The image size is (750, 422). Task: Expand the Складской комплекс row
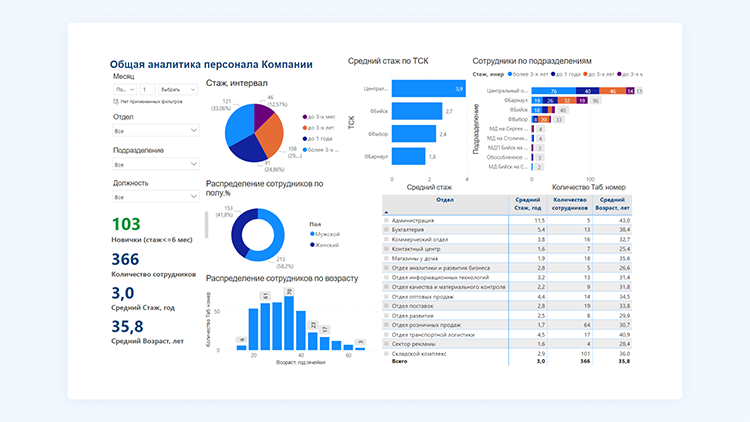click(388, 353)
